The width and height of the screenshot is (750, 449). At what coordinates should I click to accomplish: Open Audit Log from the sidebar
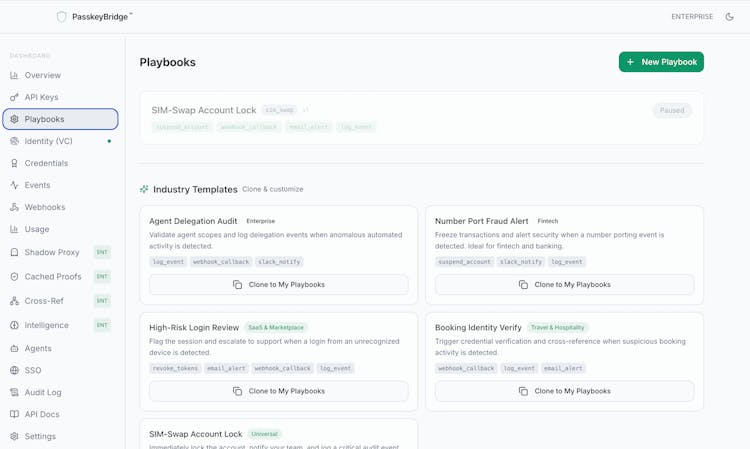(43, 392)
